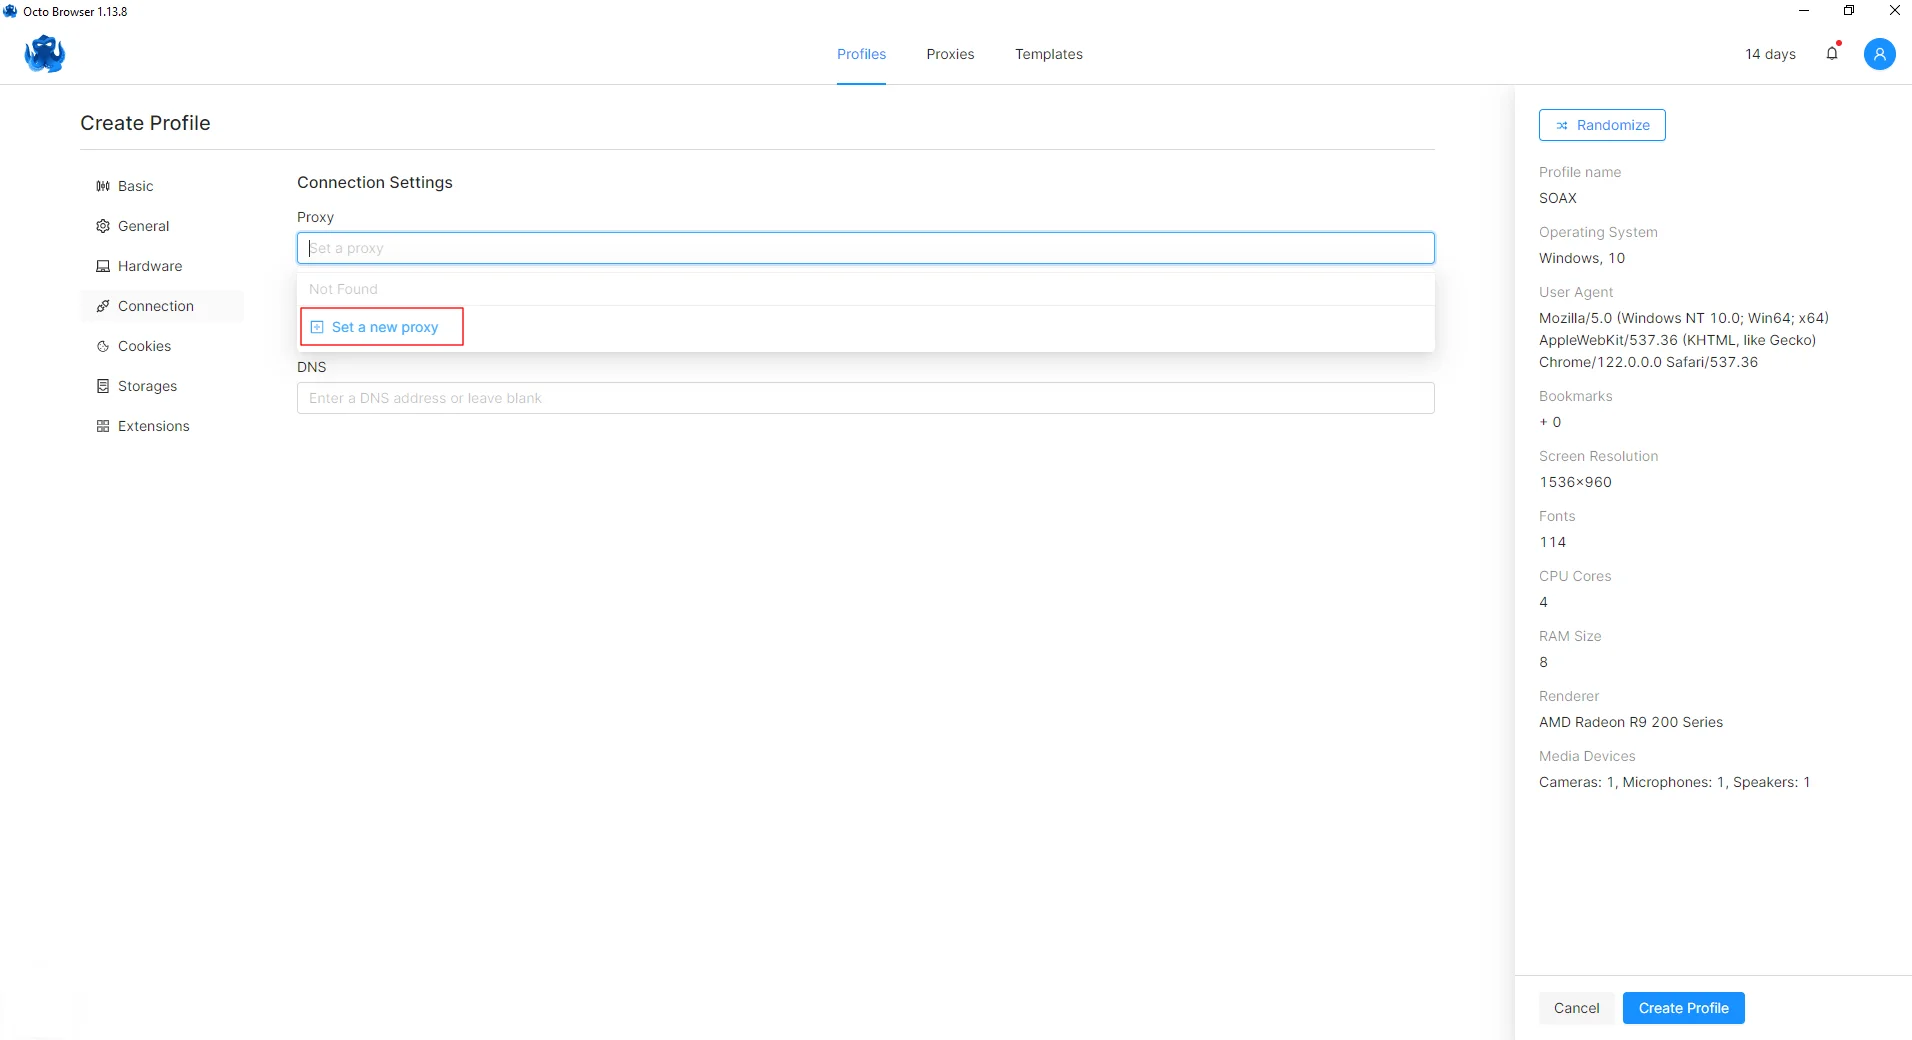The width and height of the screenshot is (1912, 1040).
Task: Open the Storages section
Action: 147,386
